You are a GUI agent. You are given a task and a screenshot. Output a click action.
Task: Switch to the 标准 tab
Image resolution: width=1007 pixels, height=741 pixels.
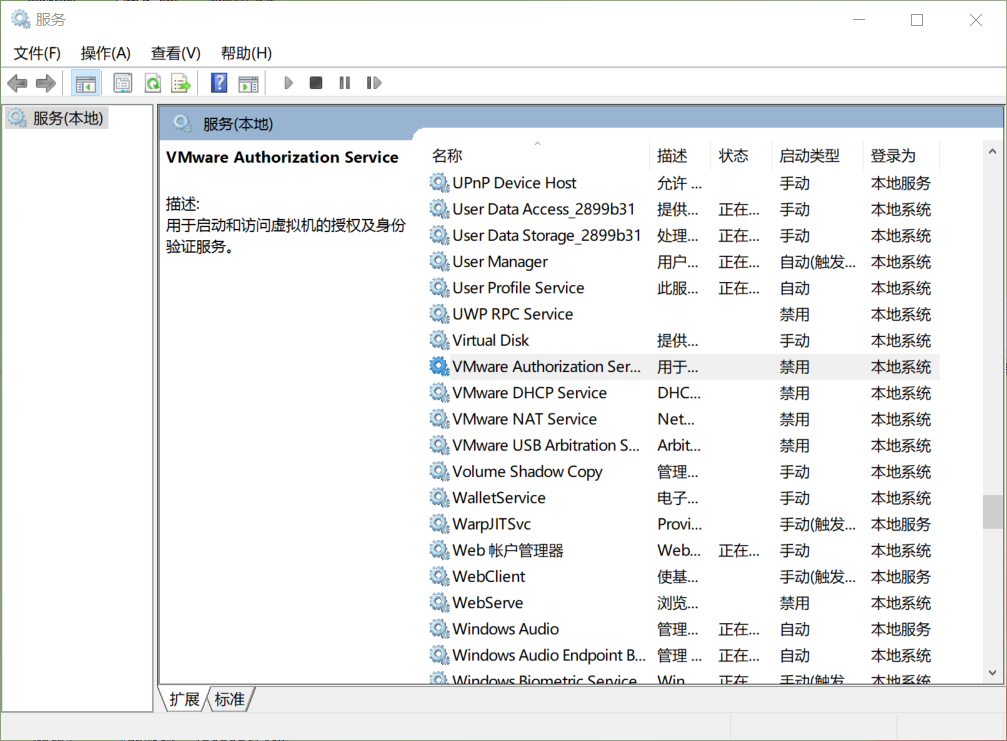pyautogui.click(x=229, y=700)
